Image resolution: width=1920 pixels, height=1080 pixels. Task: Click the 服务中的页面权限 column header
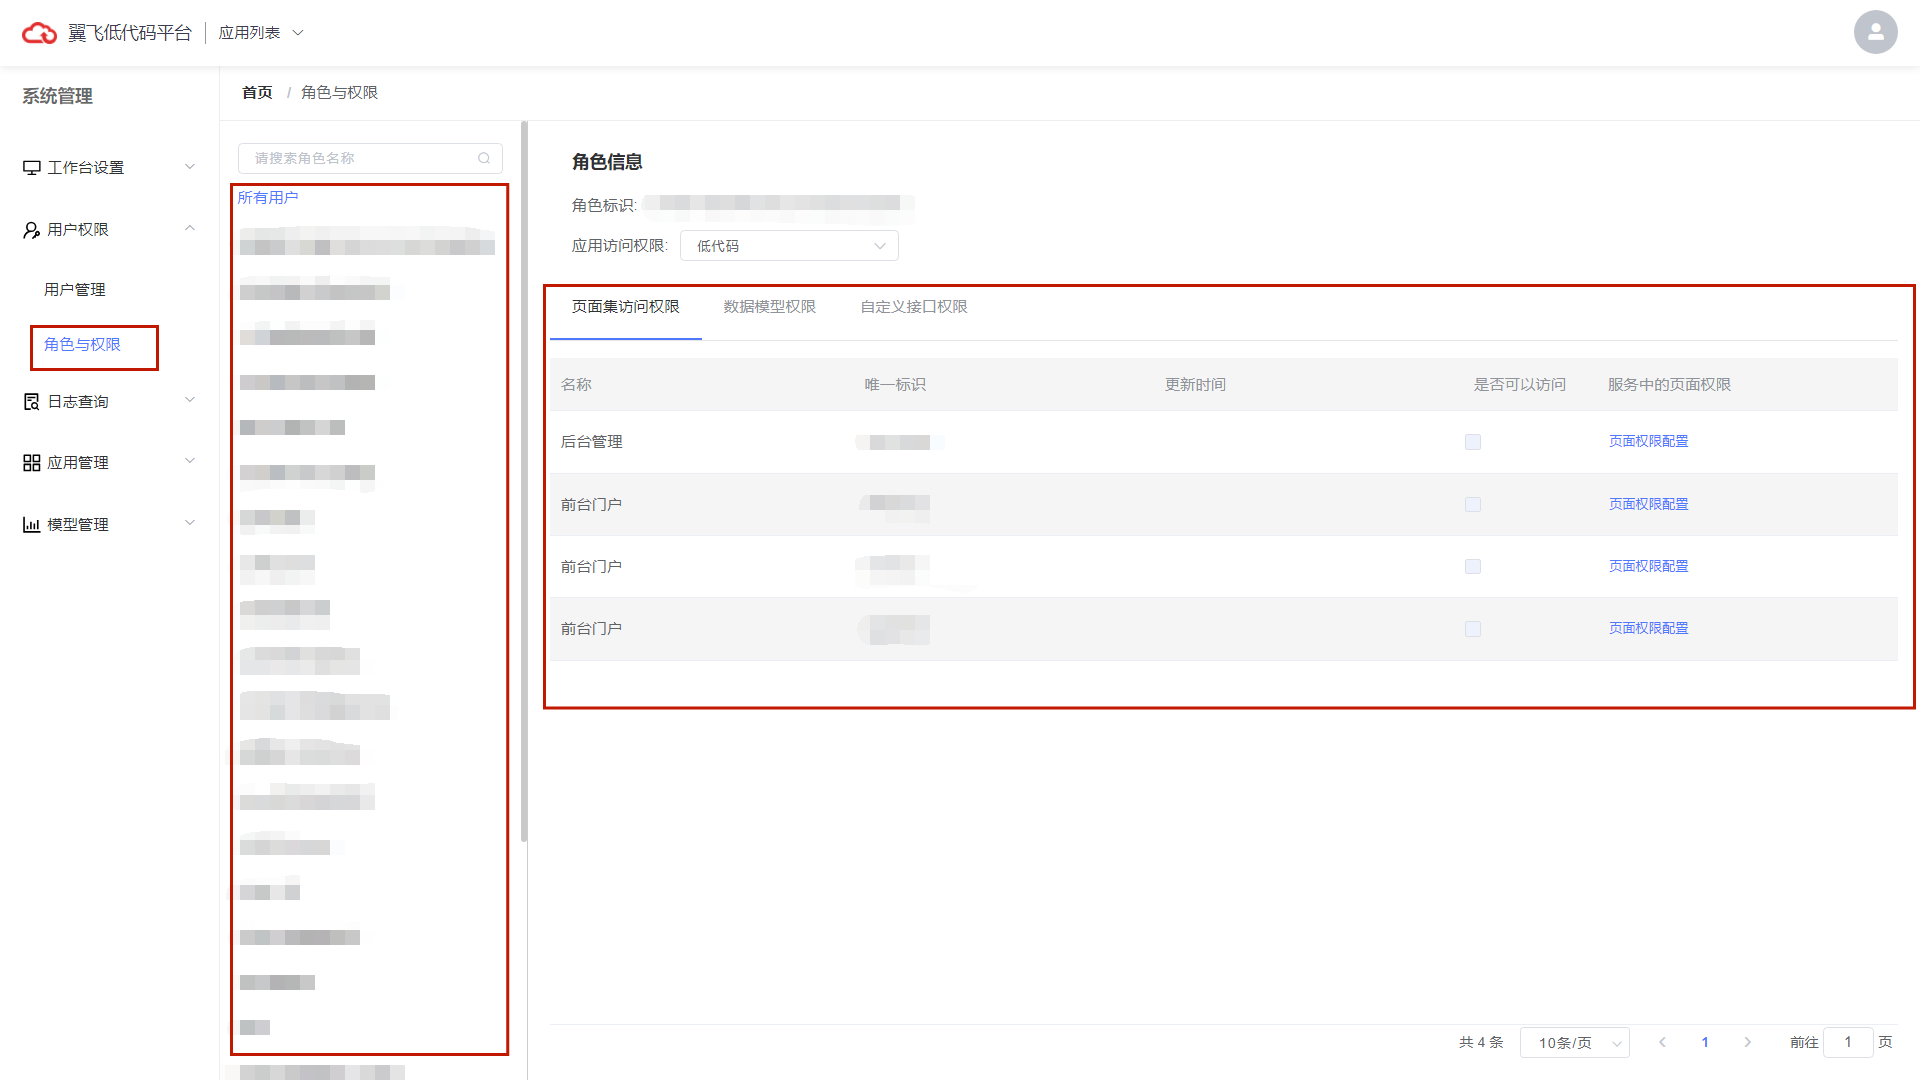pos(1669,385)
